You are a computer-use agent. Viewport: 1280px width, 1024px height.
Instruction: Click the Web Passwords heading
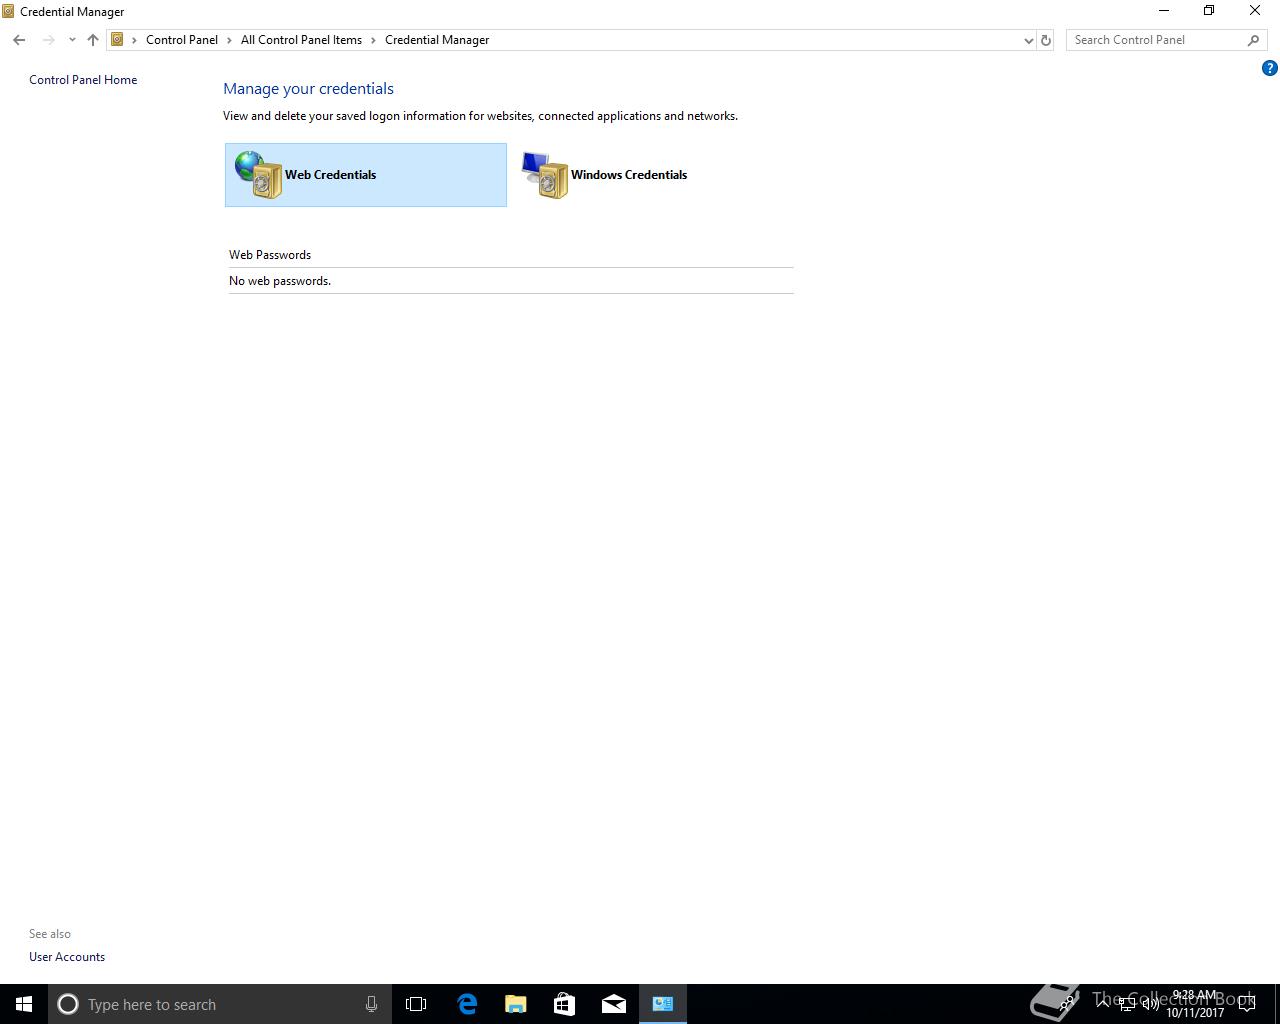pyautogui.click(x=270, y=255)
